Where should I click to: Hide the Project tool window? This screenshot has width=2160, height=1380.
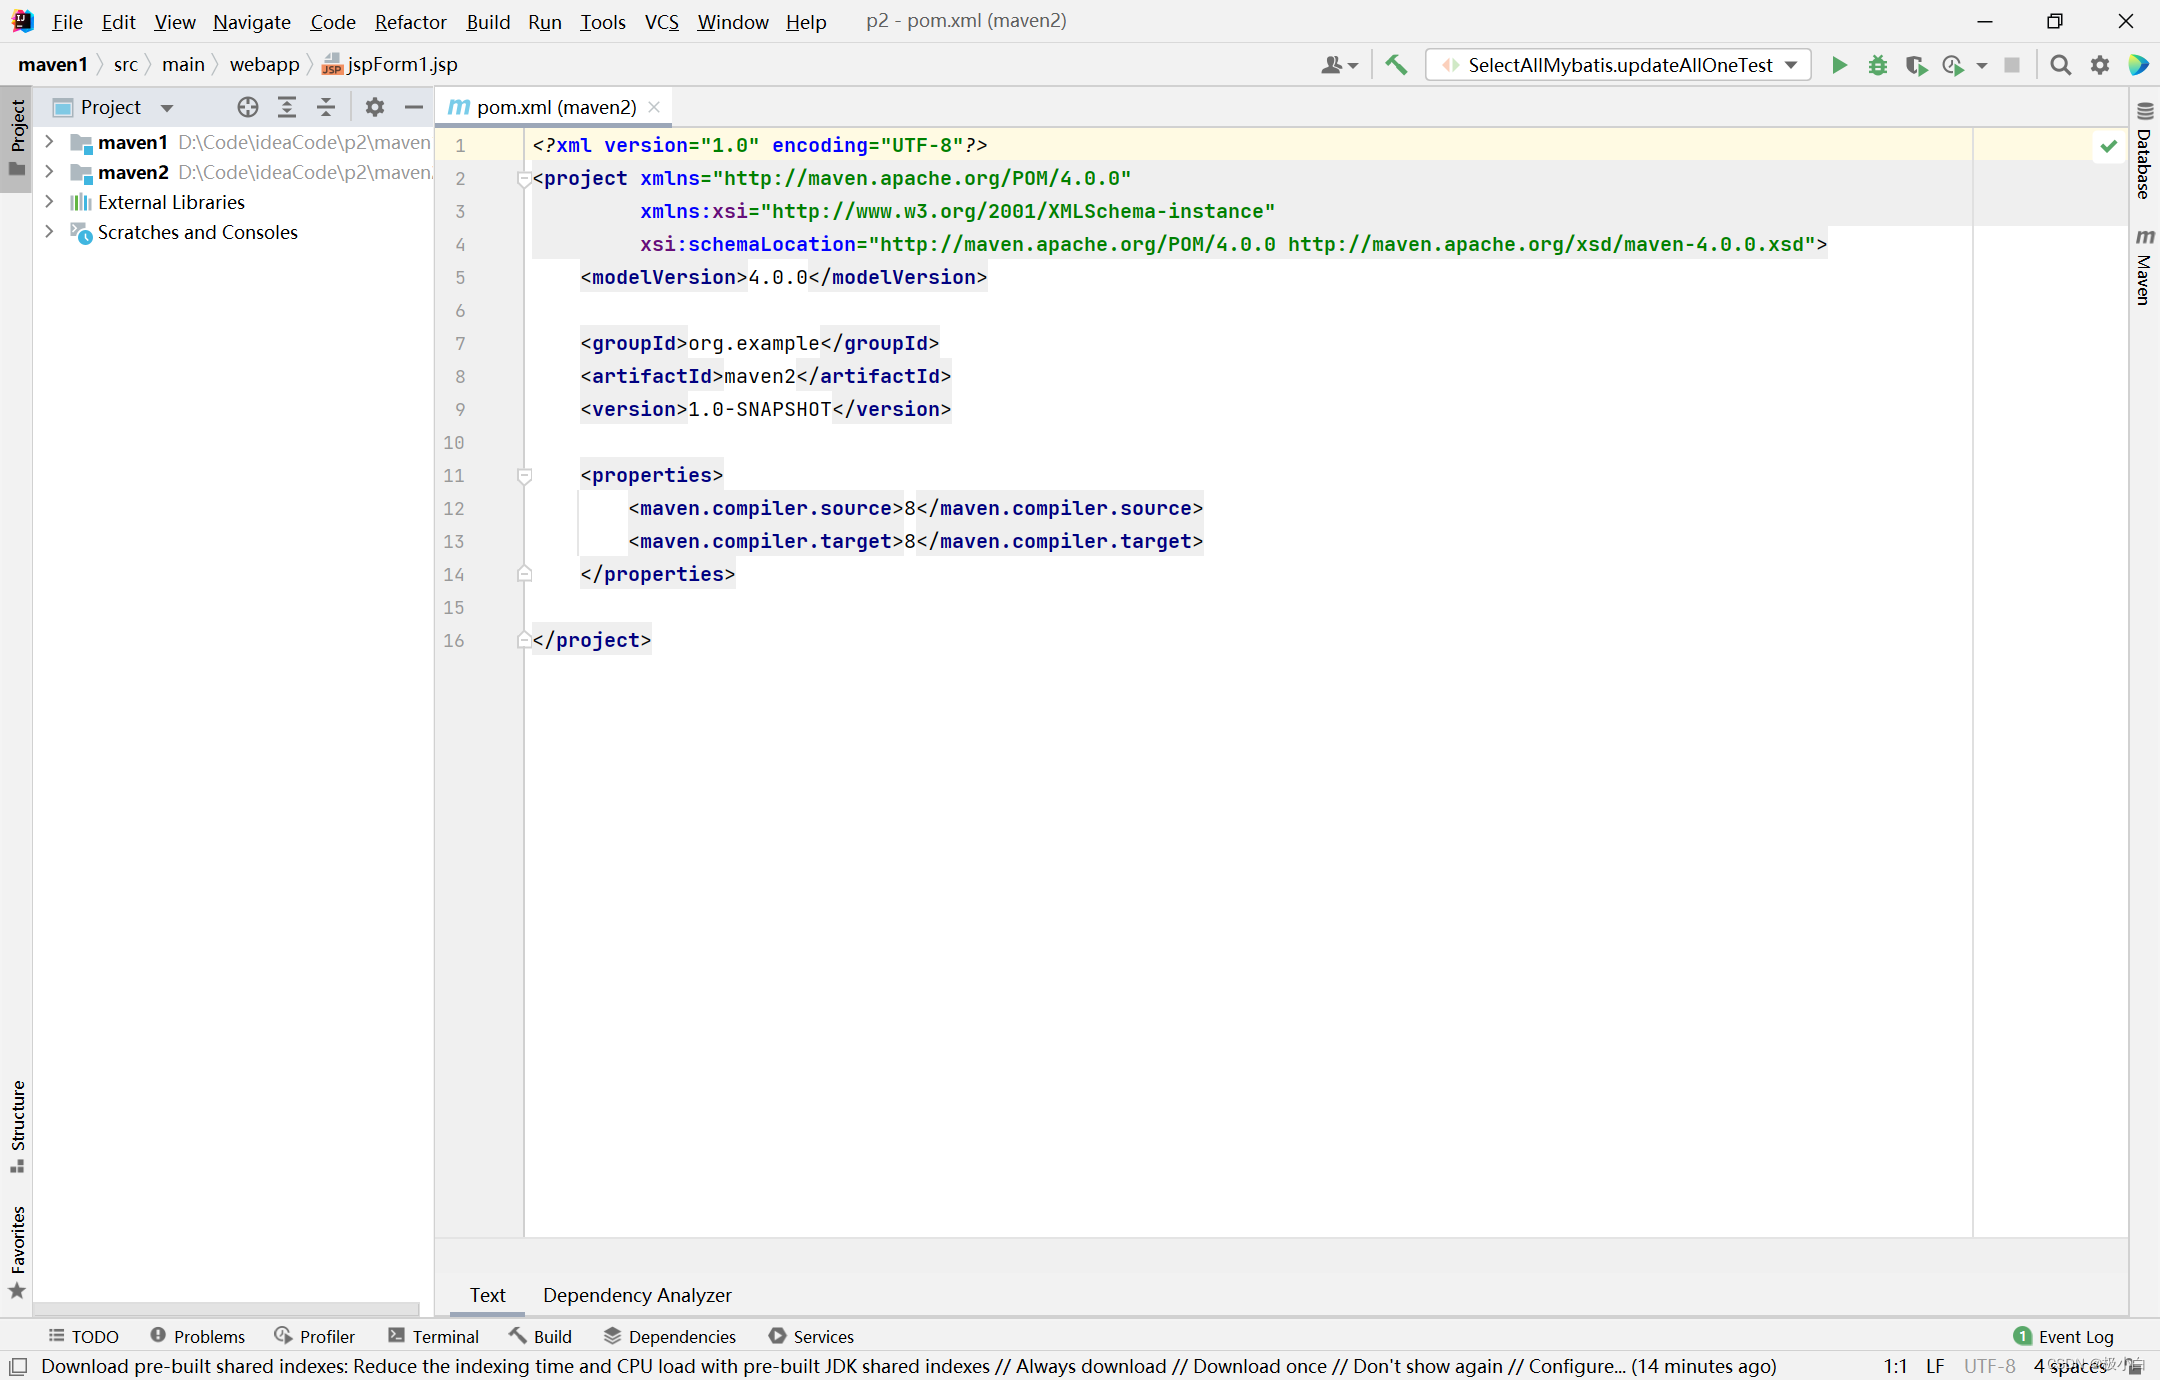(413, 107)
